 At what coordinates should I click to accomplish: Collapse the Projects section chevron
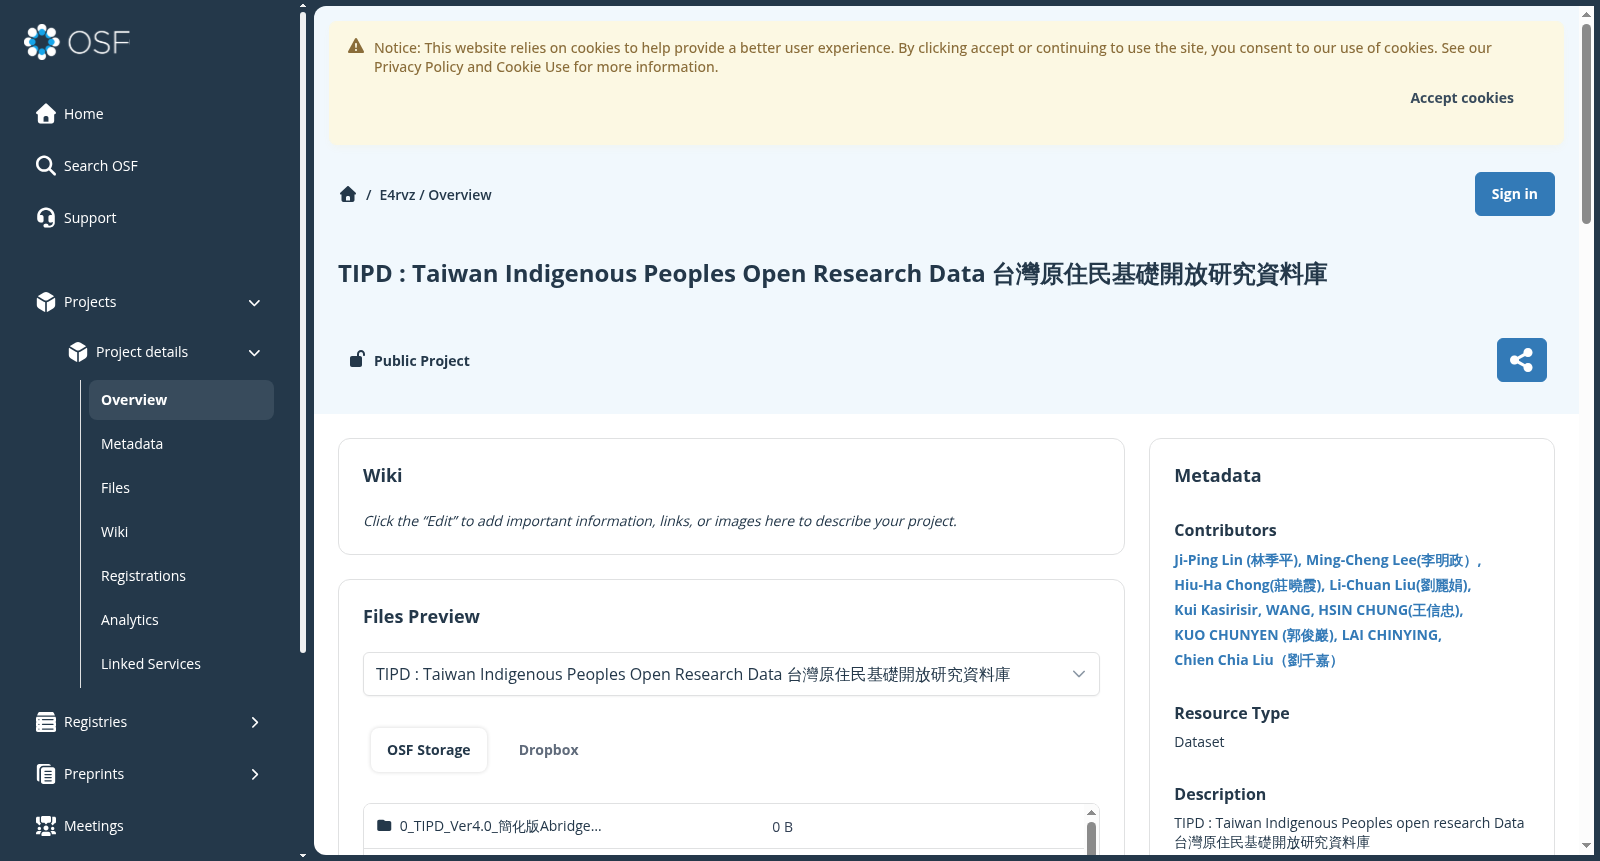click(x=254, y=302)
